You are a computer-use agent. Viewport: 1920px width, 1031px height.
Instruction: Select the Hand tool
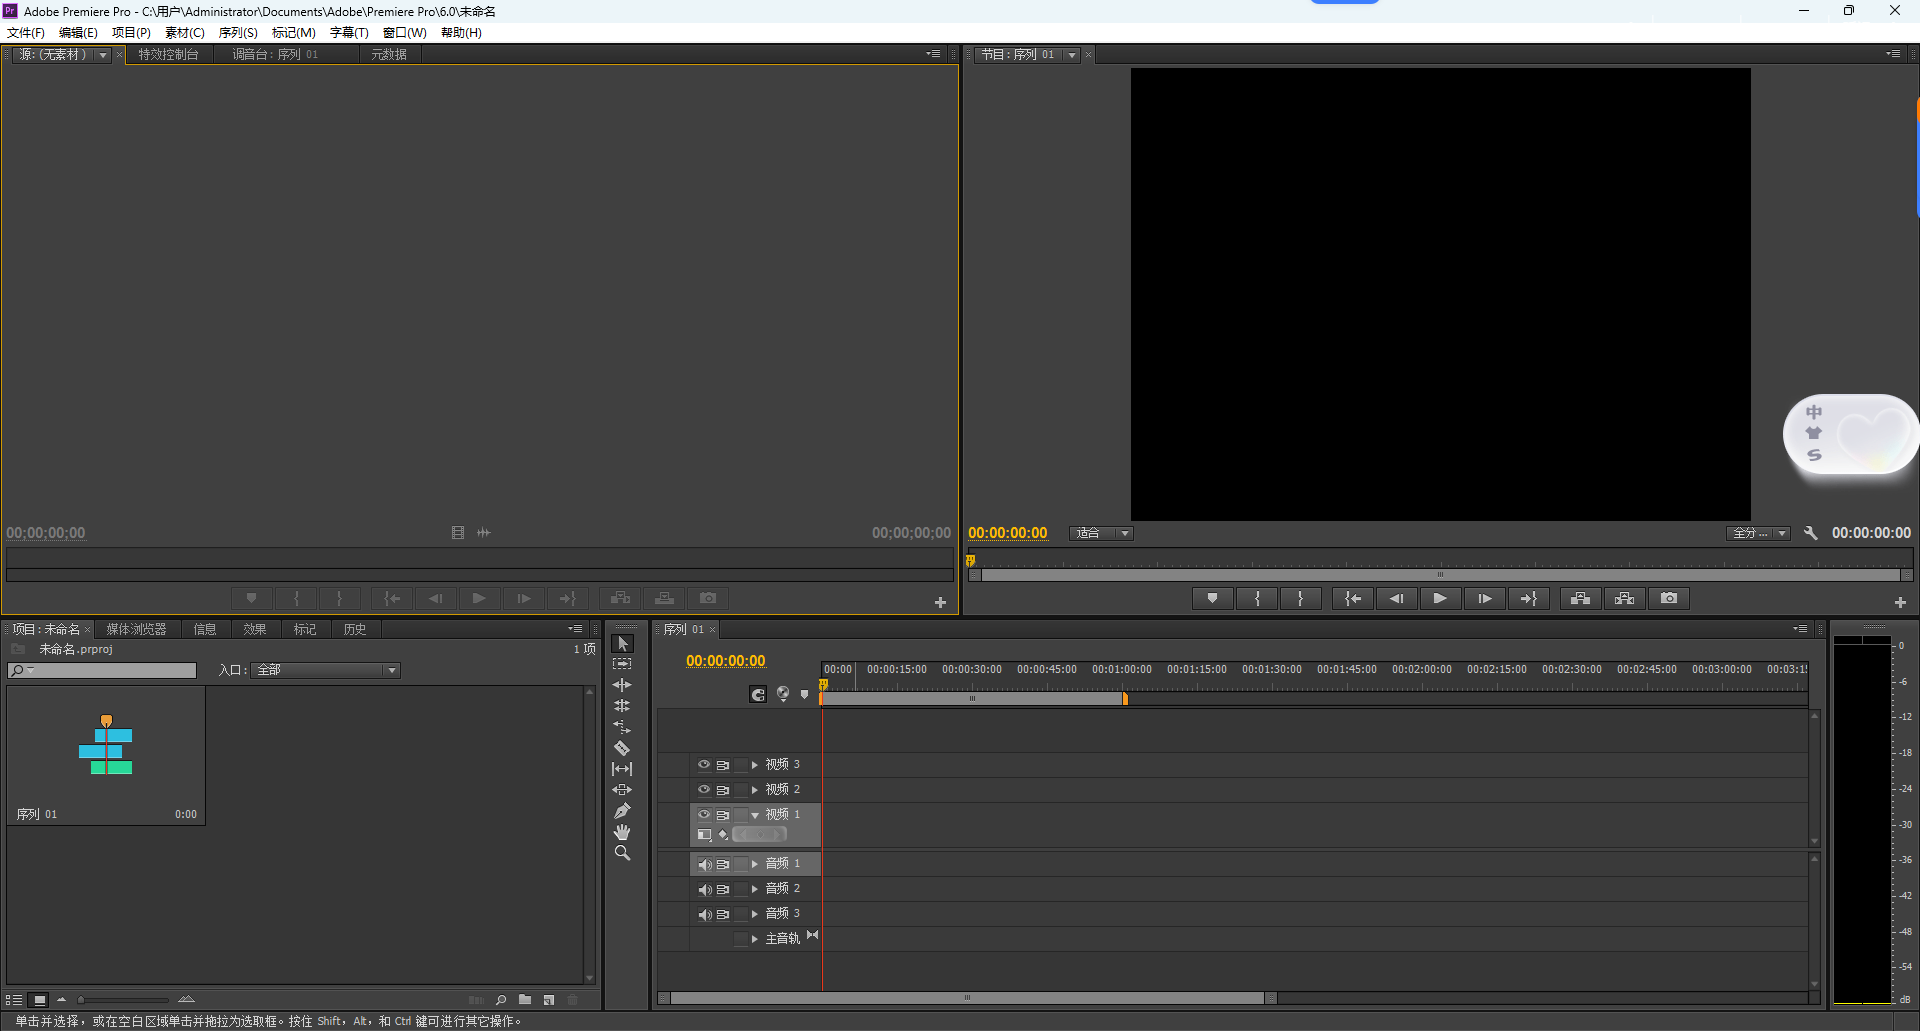point(622,832)
